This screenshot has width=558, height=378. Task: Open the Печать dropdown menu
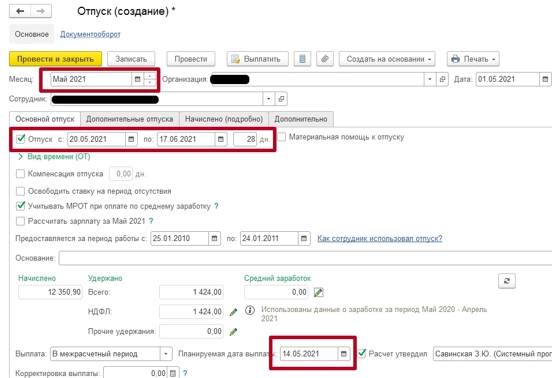point(473,59)
